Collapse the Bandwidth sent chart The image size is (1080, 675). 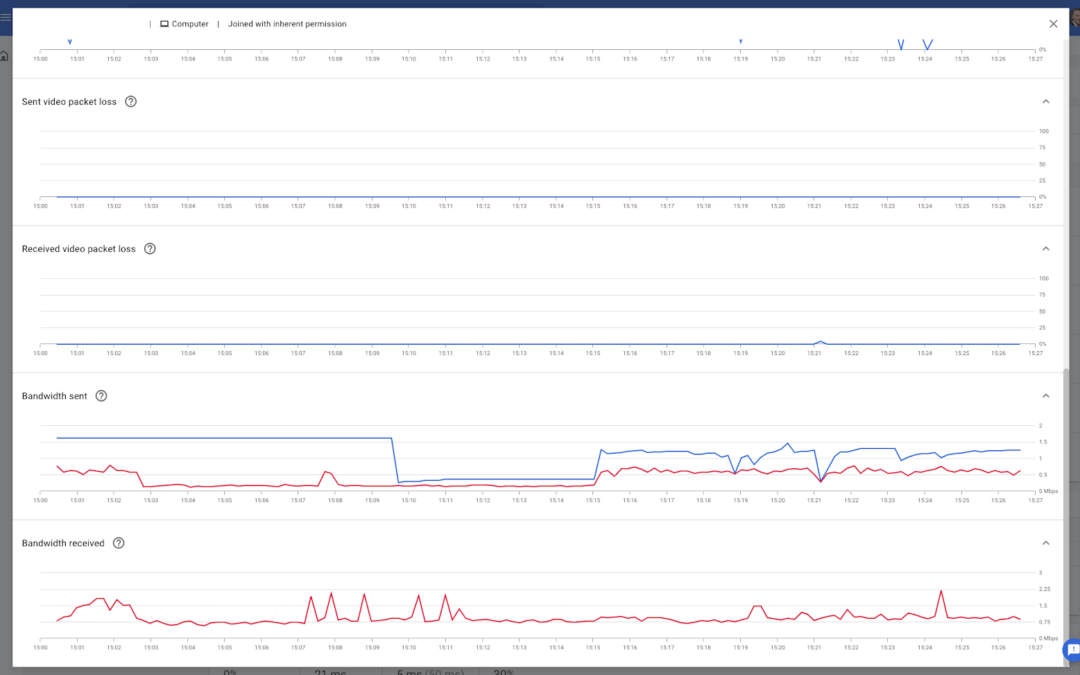[x=1046, y=396]
